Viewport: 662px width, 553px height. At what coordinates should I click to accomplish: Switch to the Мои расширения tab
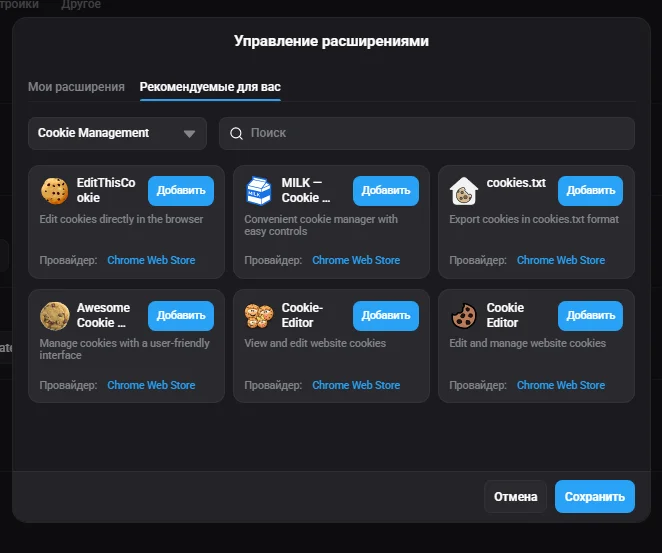point(76,87)
